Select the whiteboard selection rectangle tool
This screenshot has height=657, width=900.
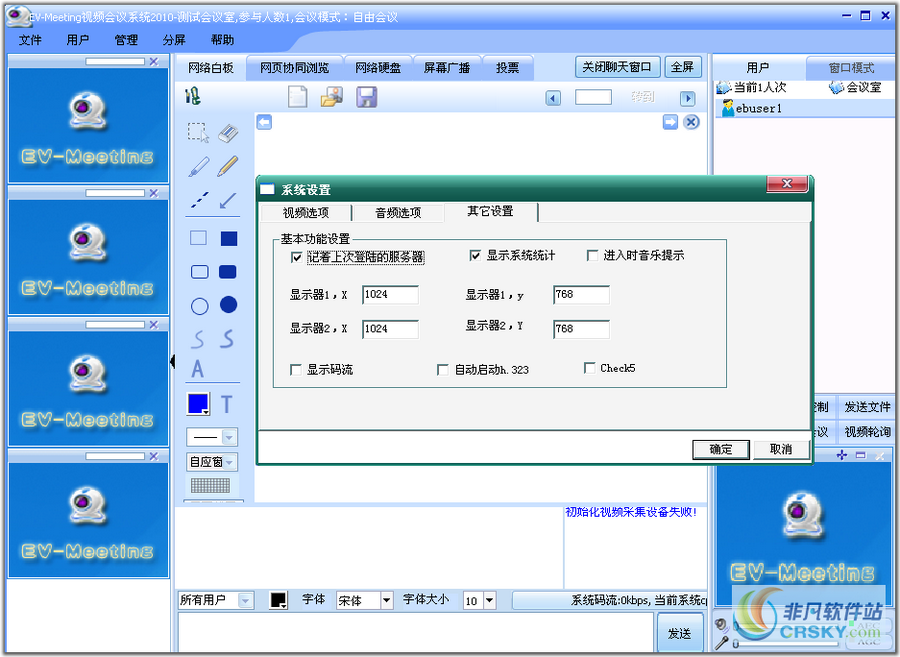pyautogui.click(x=198, y=132)
